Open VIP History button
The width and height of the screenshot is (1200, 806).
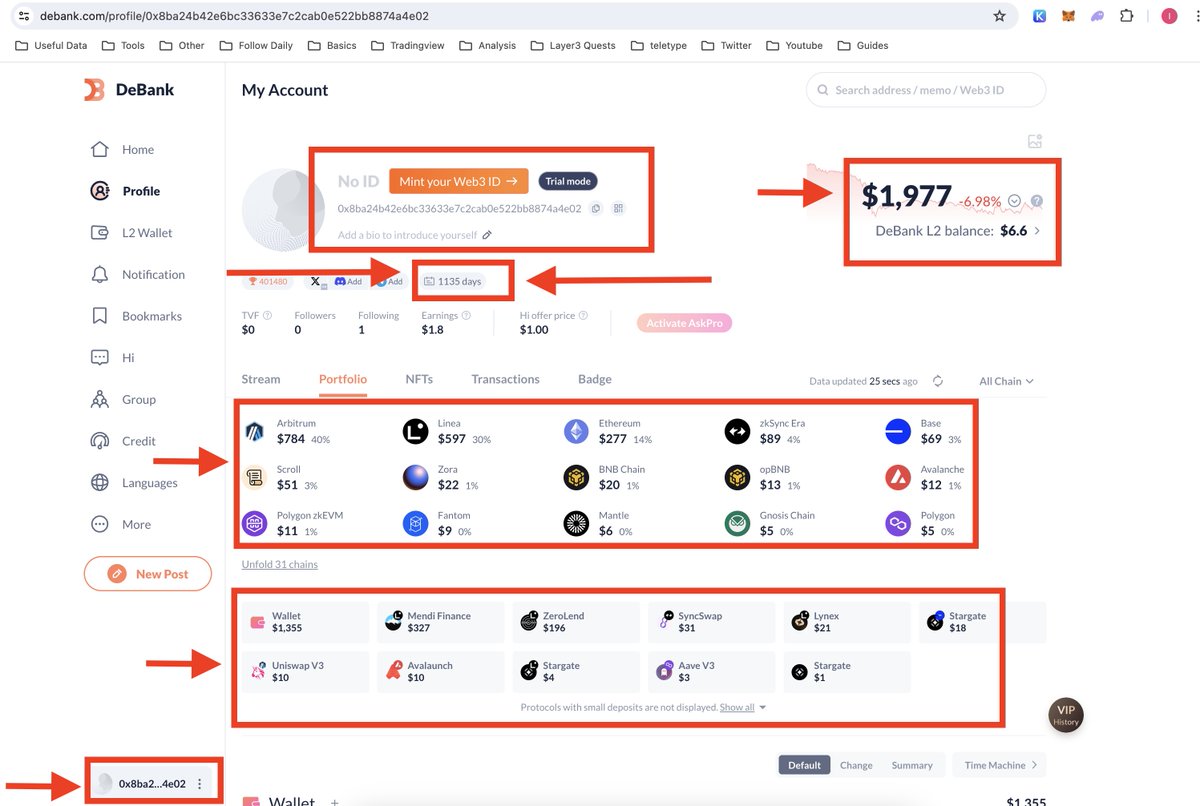1066,715
